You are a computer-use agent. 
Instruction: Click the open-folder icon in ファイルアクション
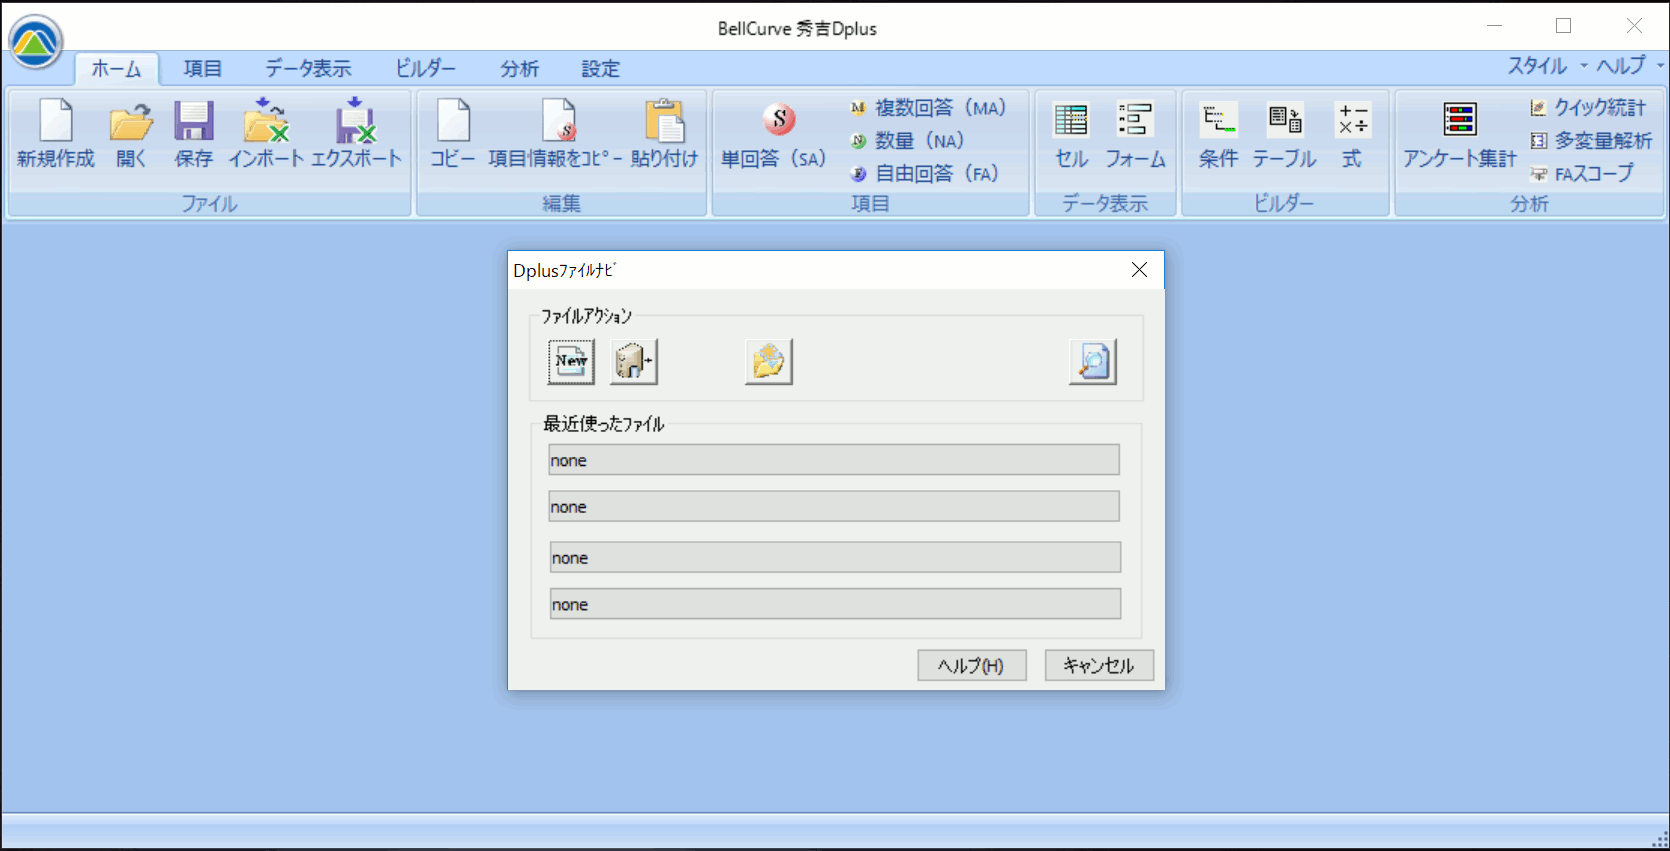[768, 361]
